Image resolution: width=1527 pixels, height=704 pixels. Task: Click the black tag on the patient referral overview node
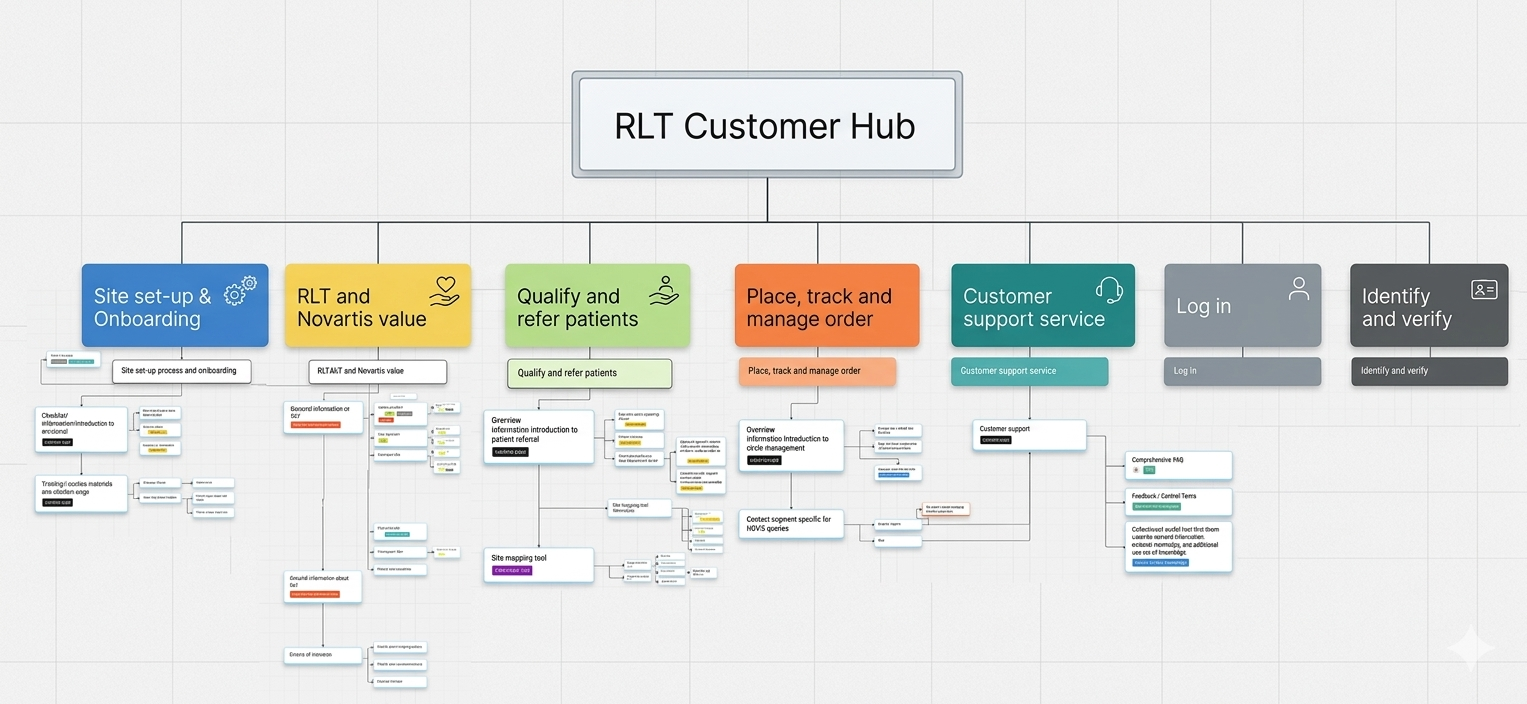coord(510,452)
